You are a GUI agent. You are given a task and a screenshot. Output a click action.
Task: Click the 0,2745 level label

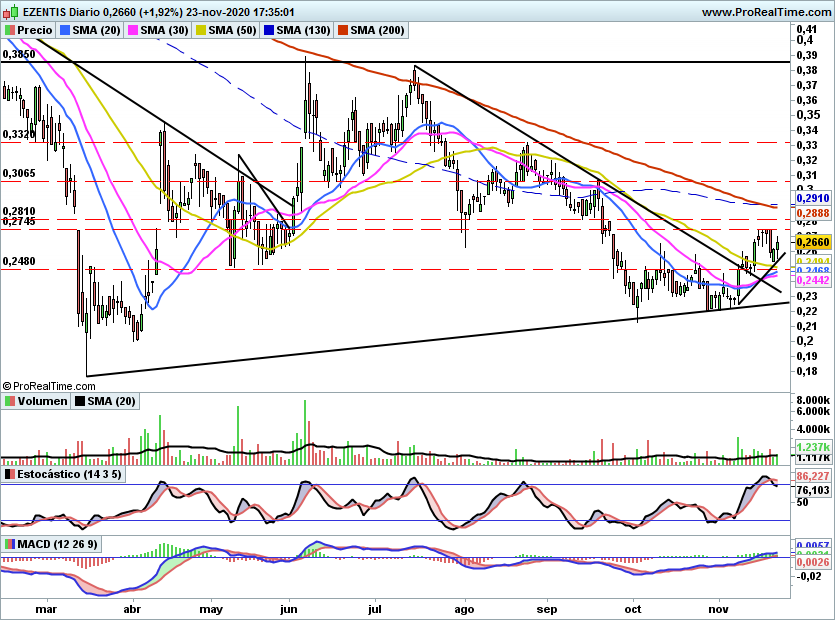[19, 221]
